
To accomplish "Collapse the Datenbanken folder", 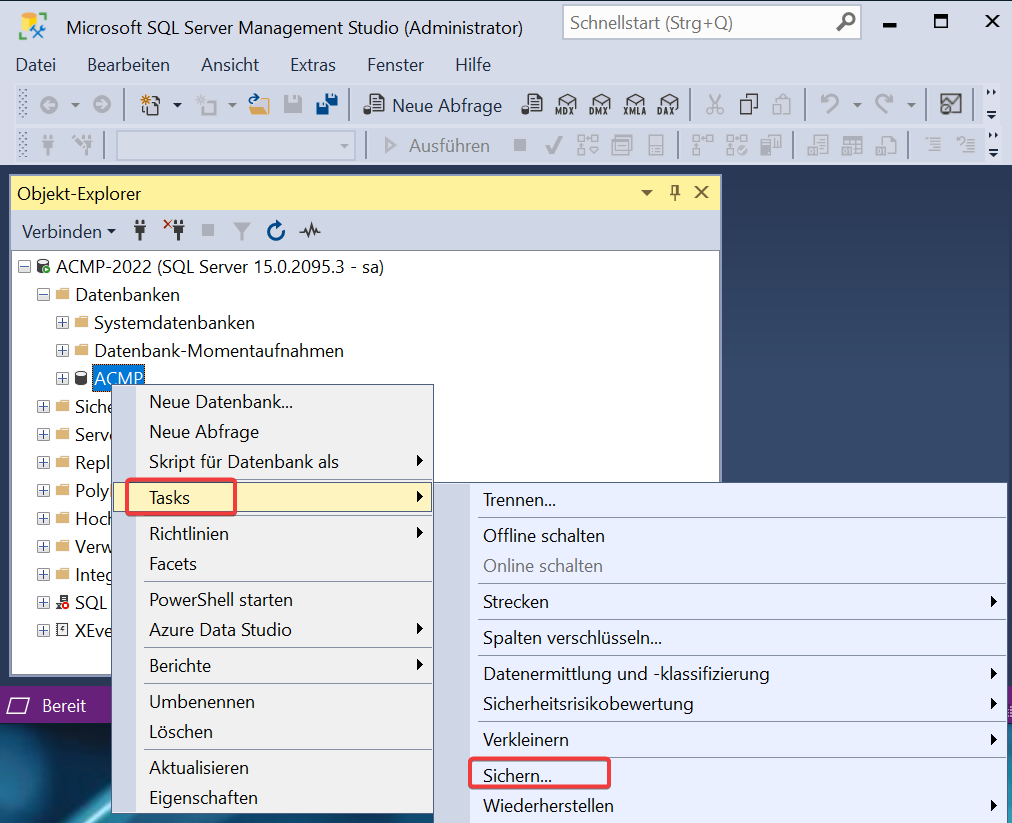I will pyautogui.click(x=43, y=295).
